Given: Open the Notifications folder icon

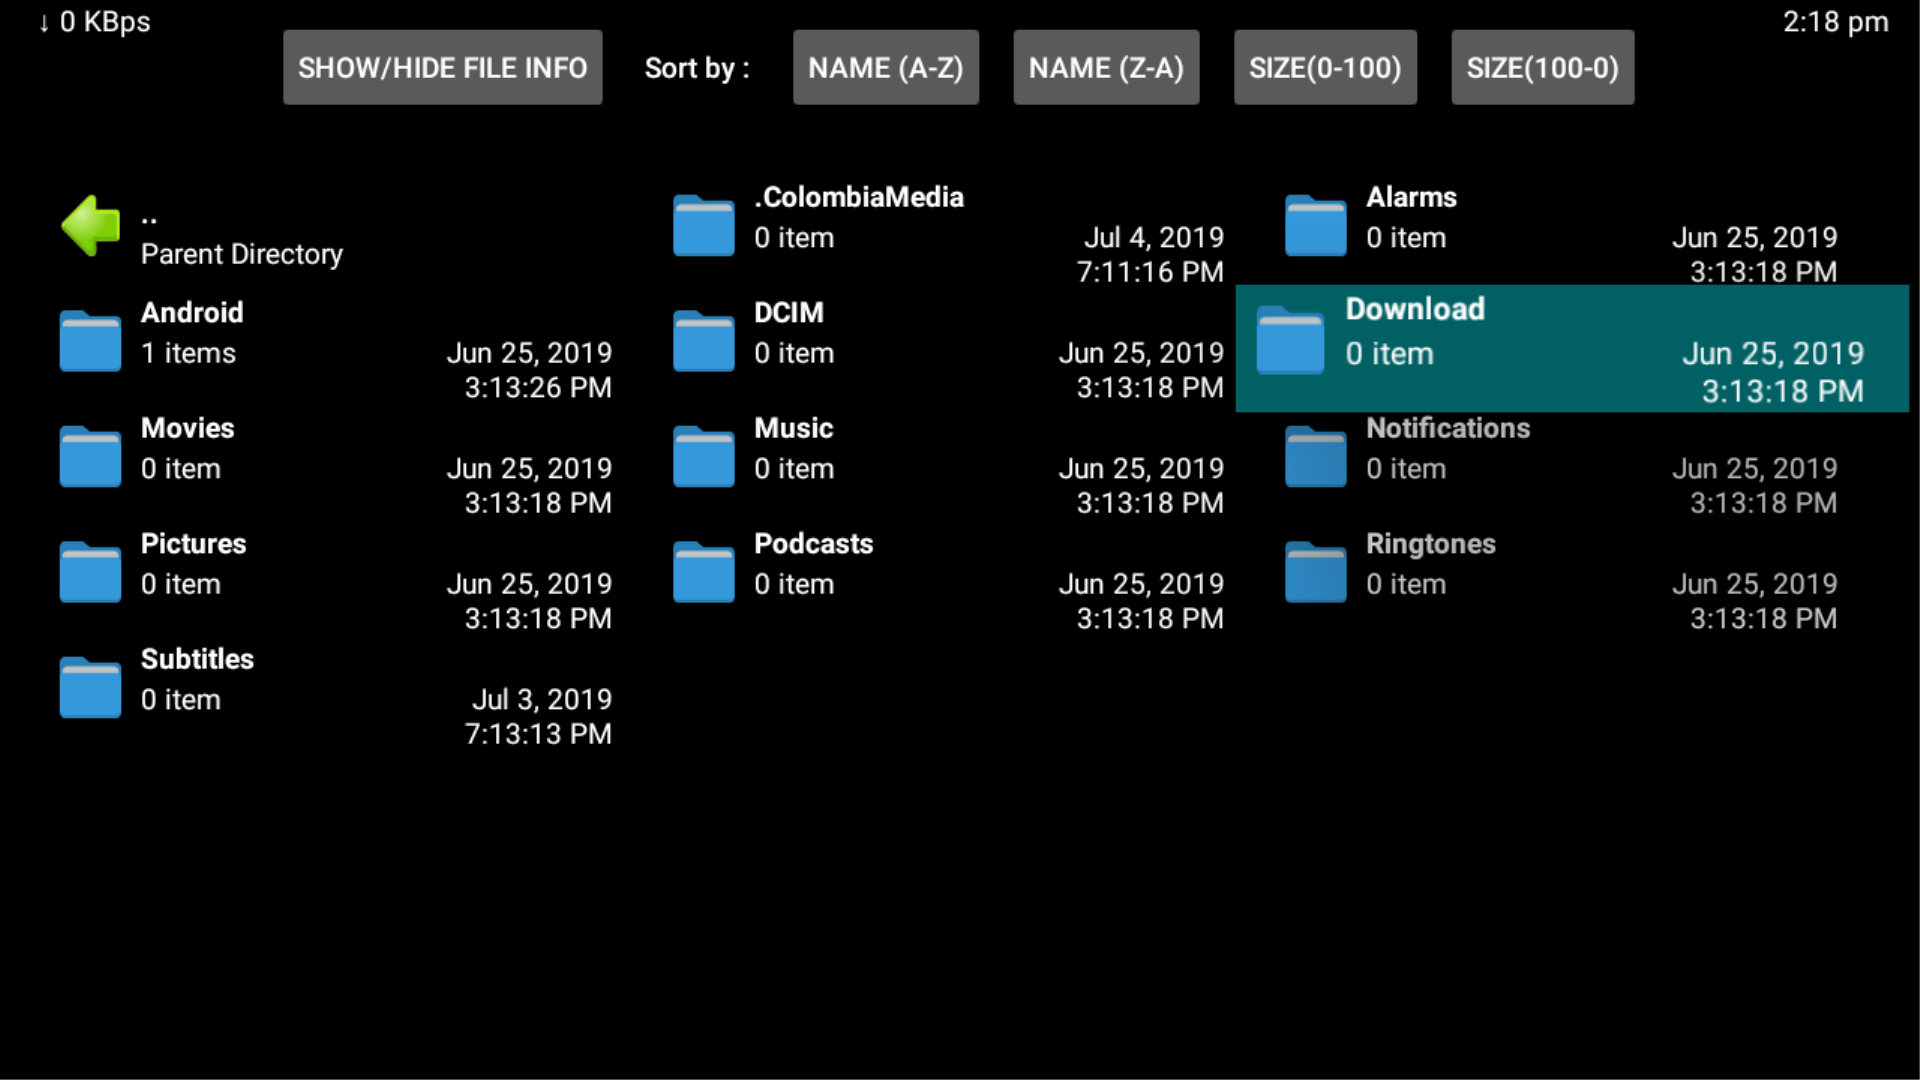Looking at the screenshot, I should 1315,456.
